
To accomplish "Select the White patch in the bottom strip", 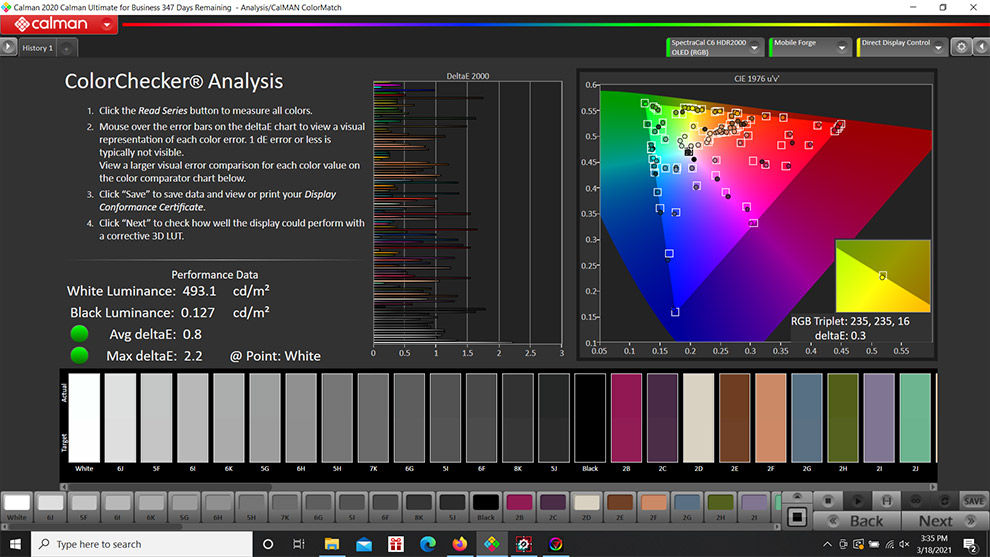I will 17,506.
